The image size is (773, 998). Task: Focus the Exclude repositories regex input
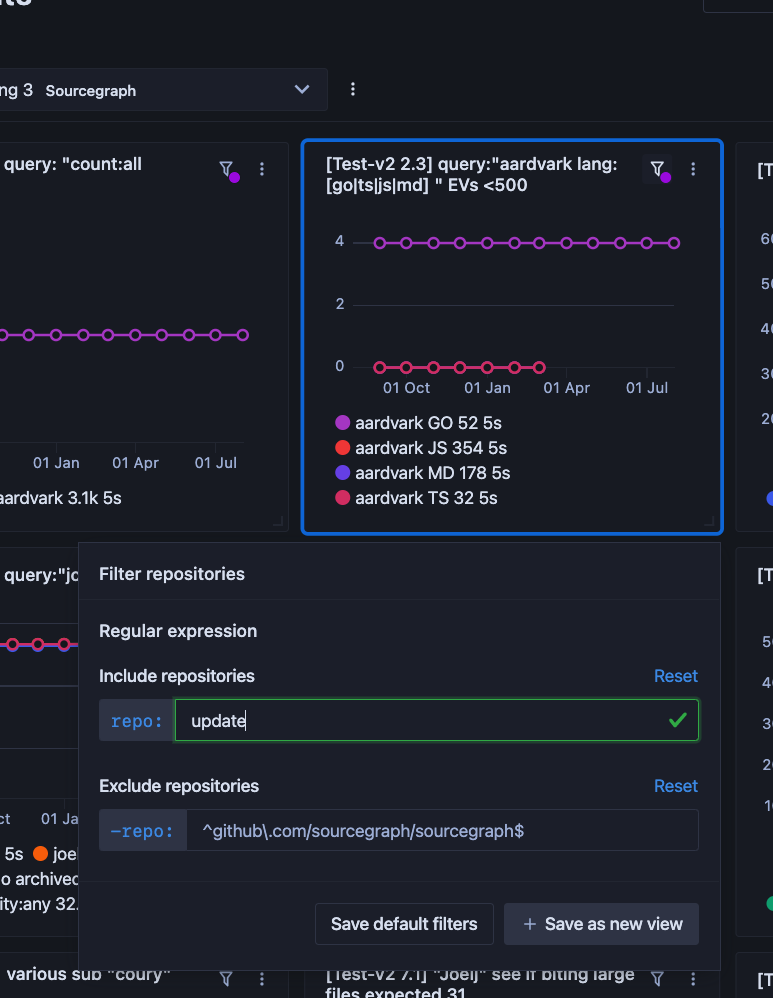coord(443,831)
